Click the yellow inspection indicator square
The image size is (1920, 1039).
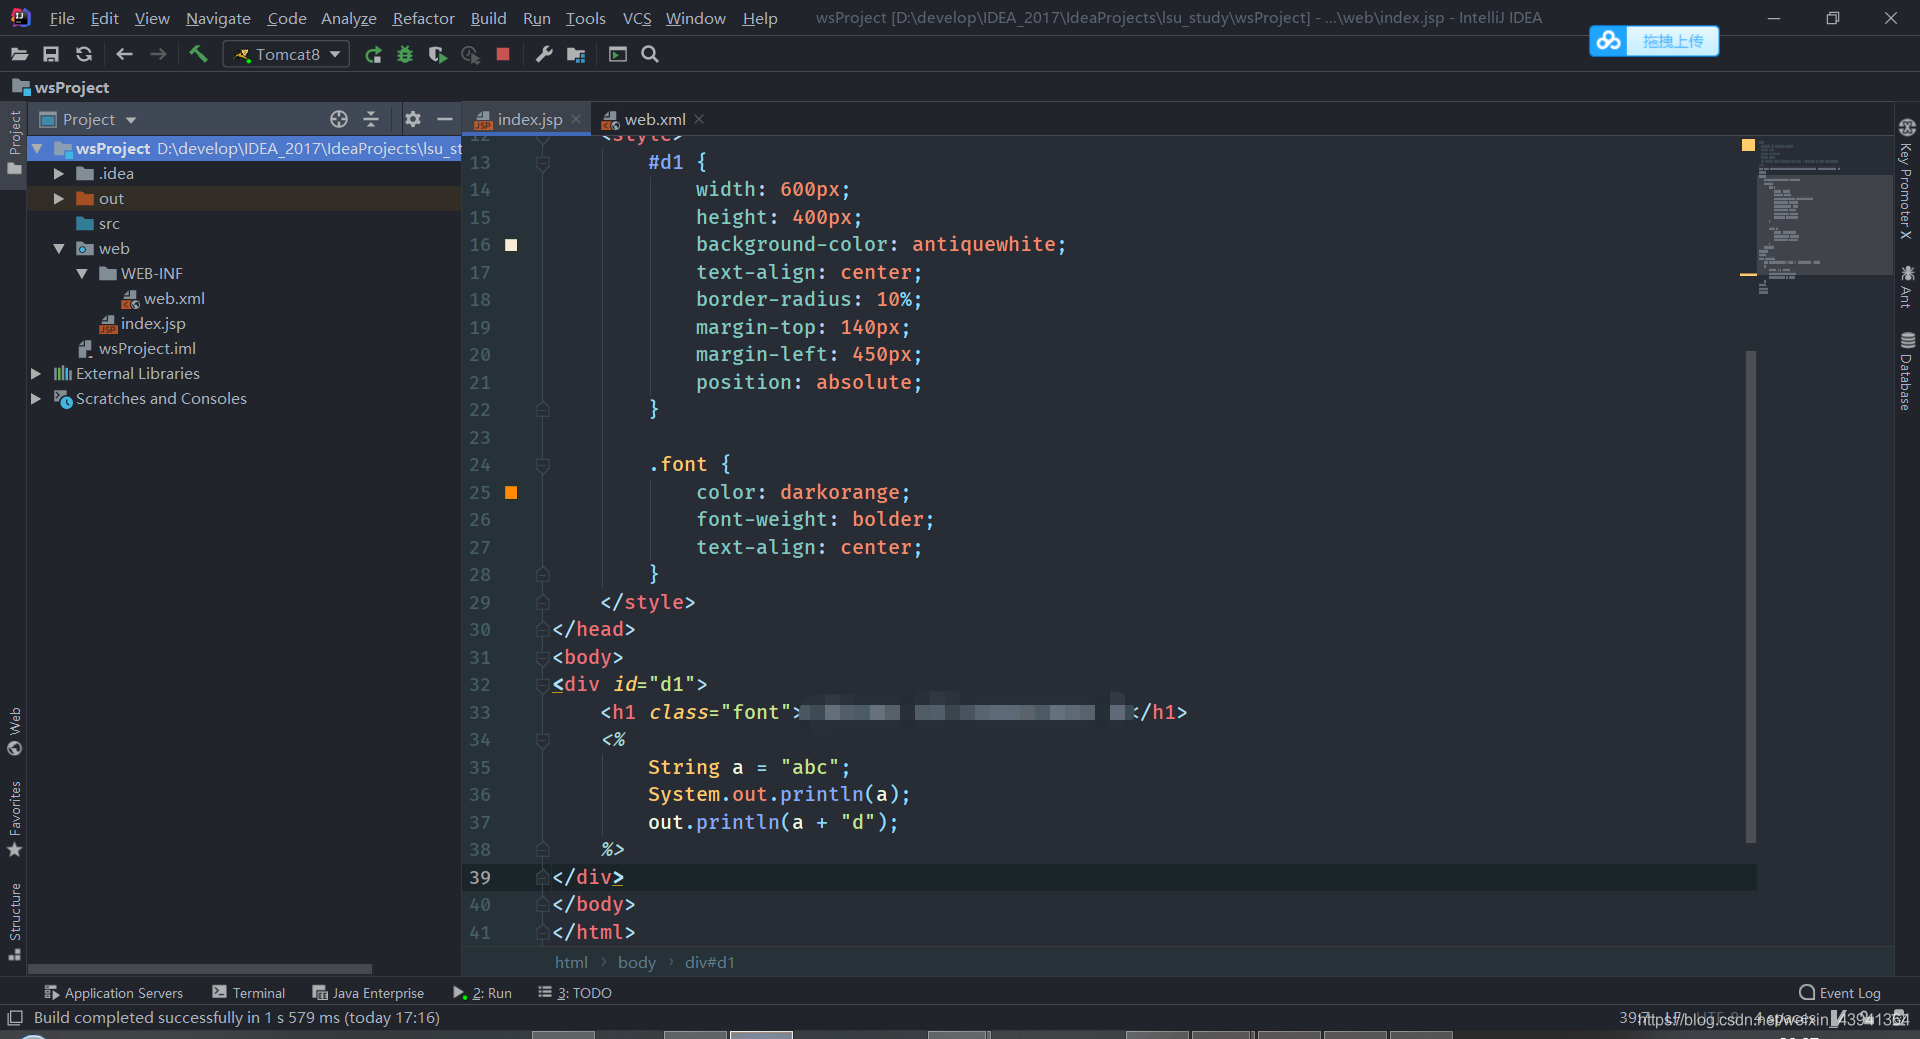coord(1748,145)
